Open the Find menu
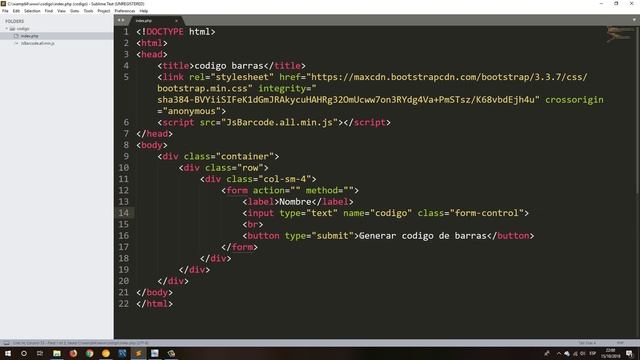Image resolution: width=640 pixels, height=360 pixels. [49, 11]
